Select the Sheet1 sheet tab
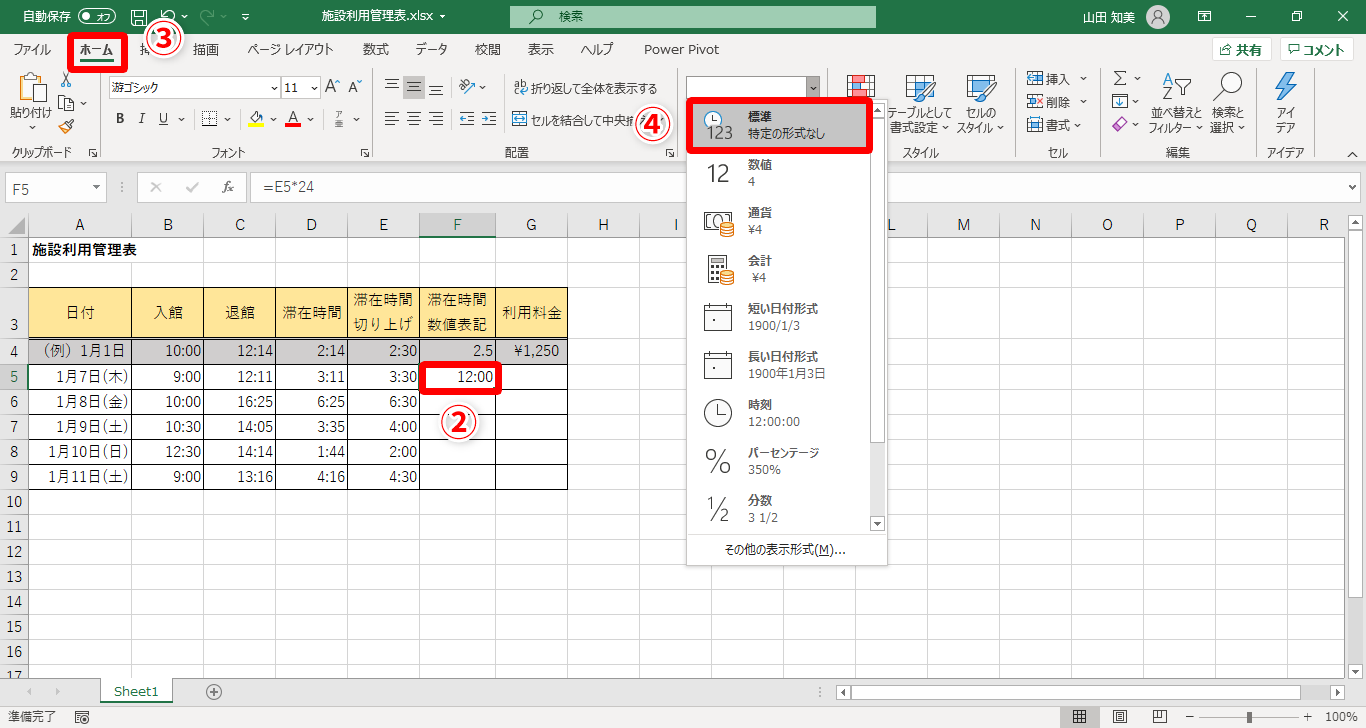This screenshot has height=728, width=1366. point(137,691)
